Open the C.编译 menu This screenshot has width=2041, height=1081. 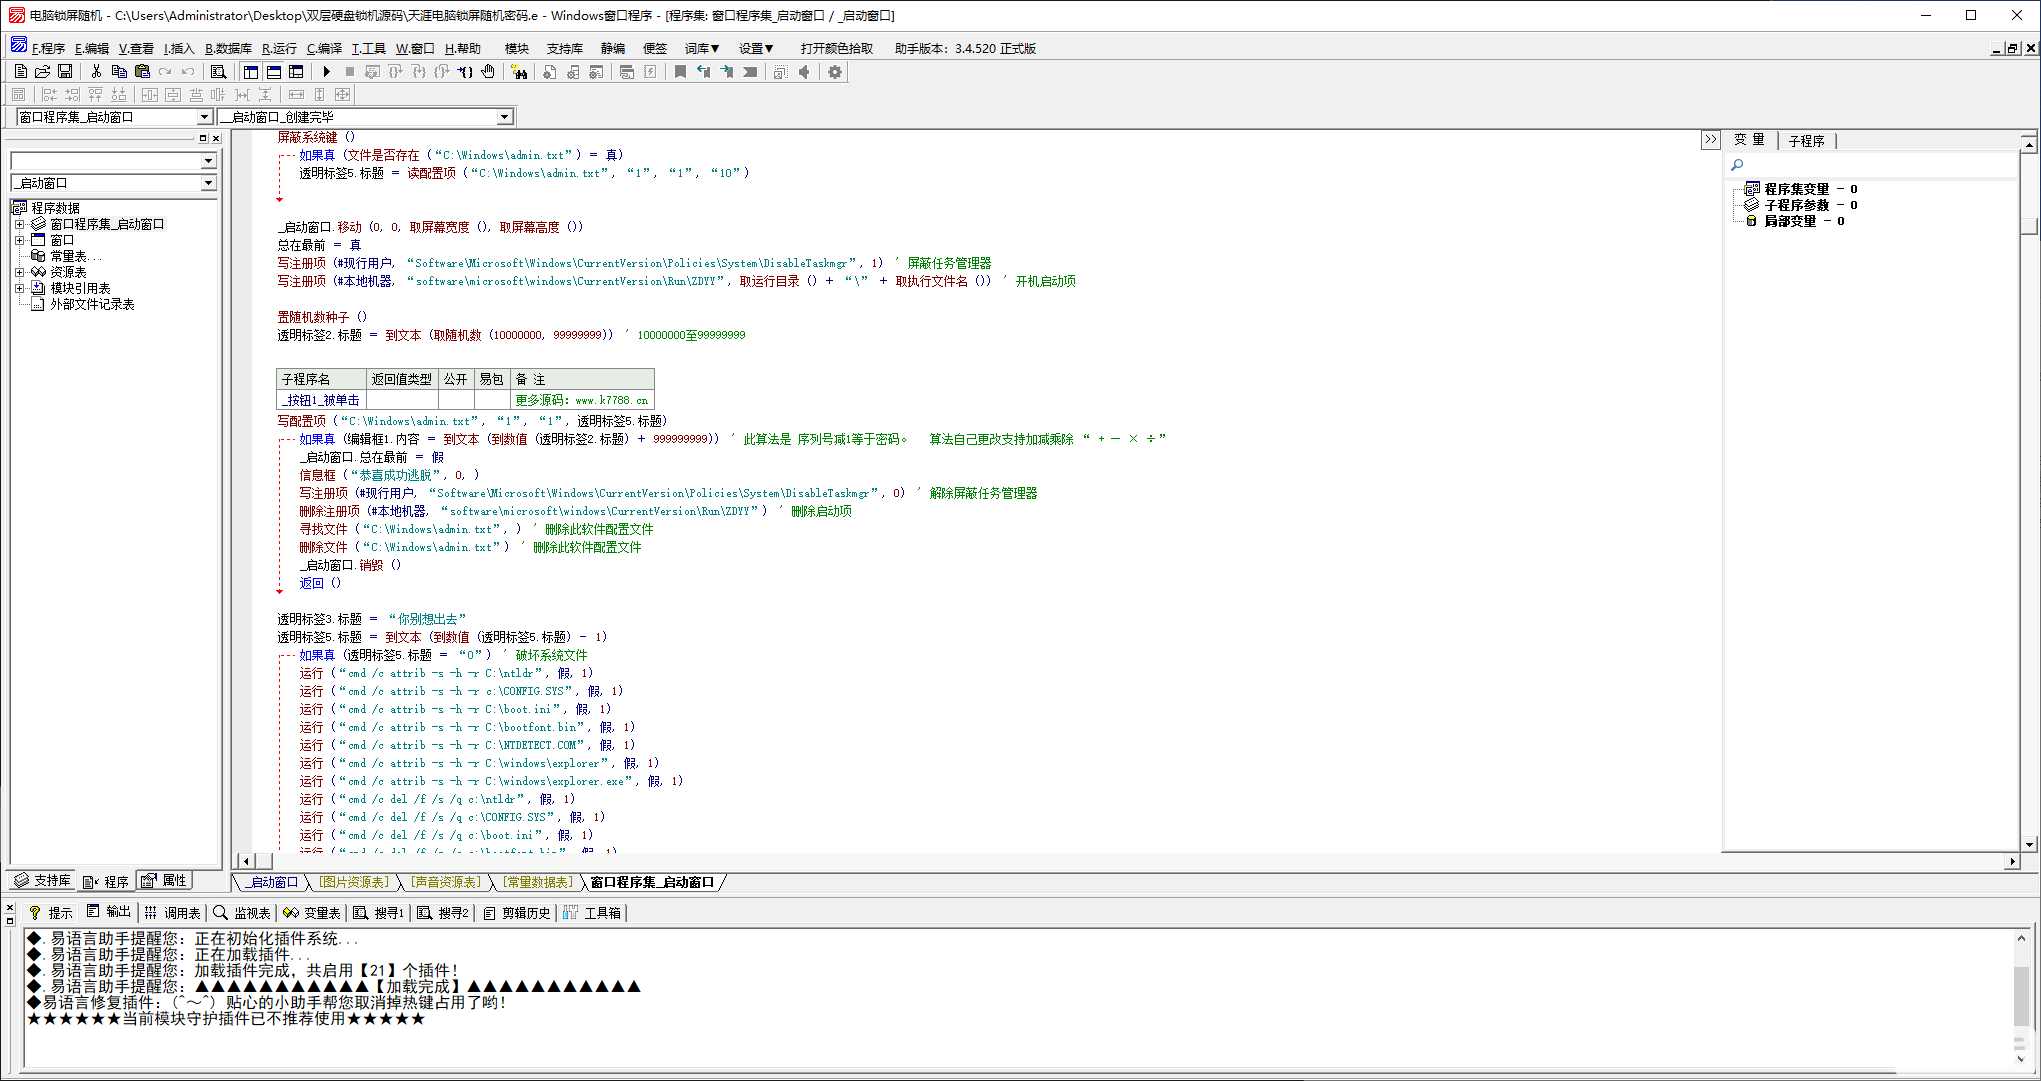pos(324,48)
